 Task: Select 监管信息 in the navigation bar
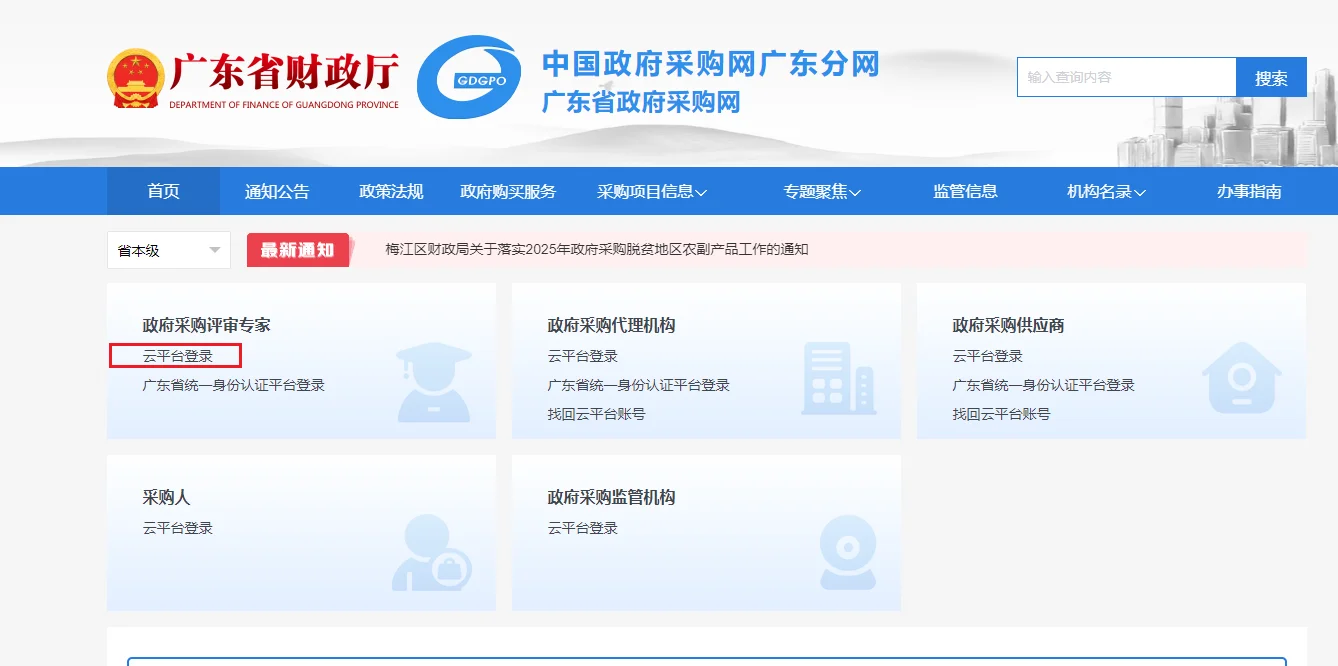pos(965,191)
